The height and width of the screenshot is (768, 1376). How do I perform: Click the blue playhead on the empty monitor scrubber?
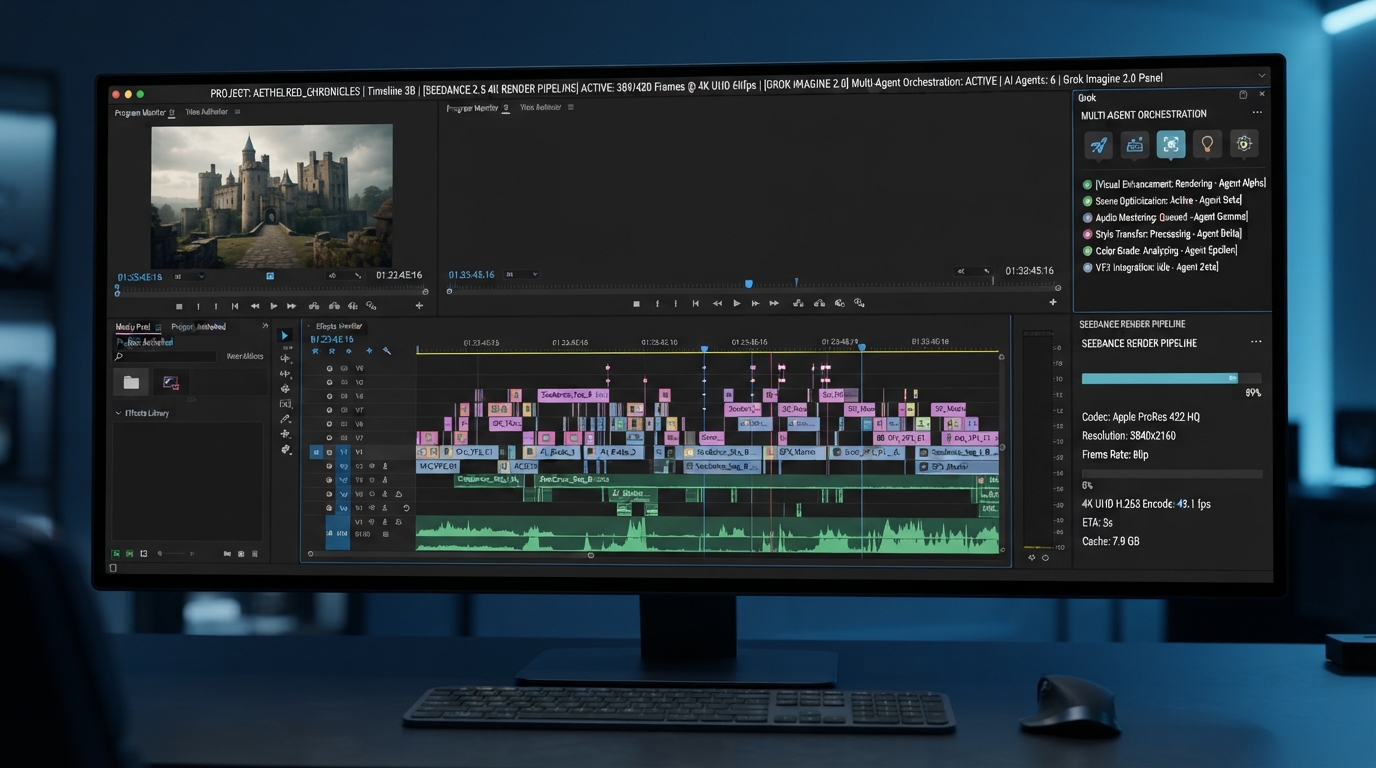[x=749, y=285]
